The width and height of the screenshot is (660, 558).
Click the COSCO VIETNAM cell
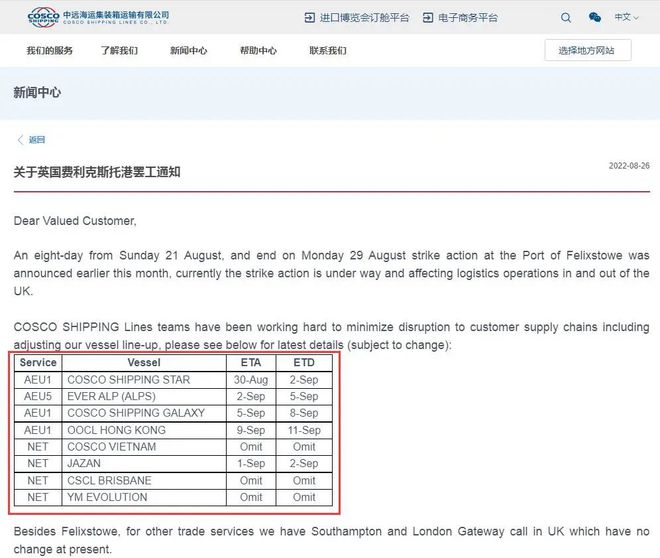pos(144,447)
